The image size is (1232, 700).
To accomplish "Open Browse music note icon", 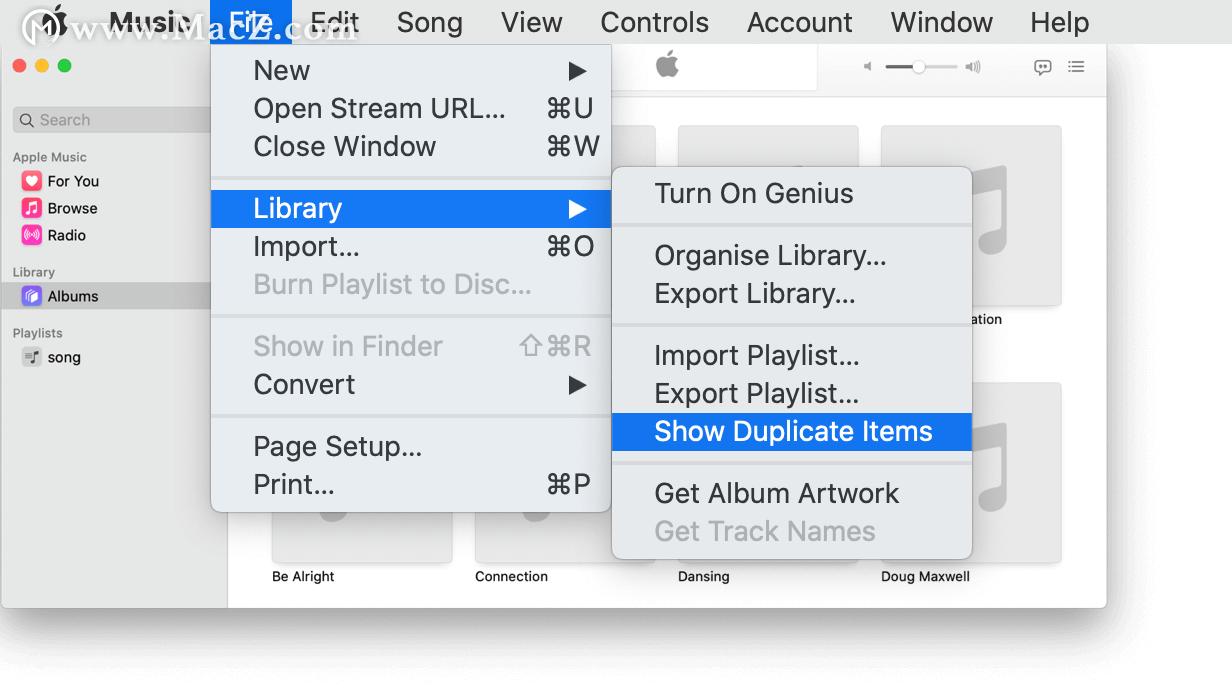I will [31, 208].
